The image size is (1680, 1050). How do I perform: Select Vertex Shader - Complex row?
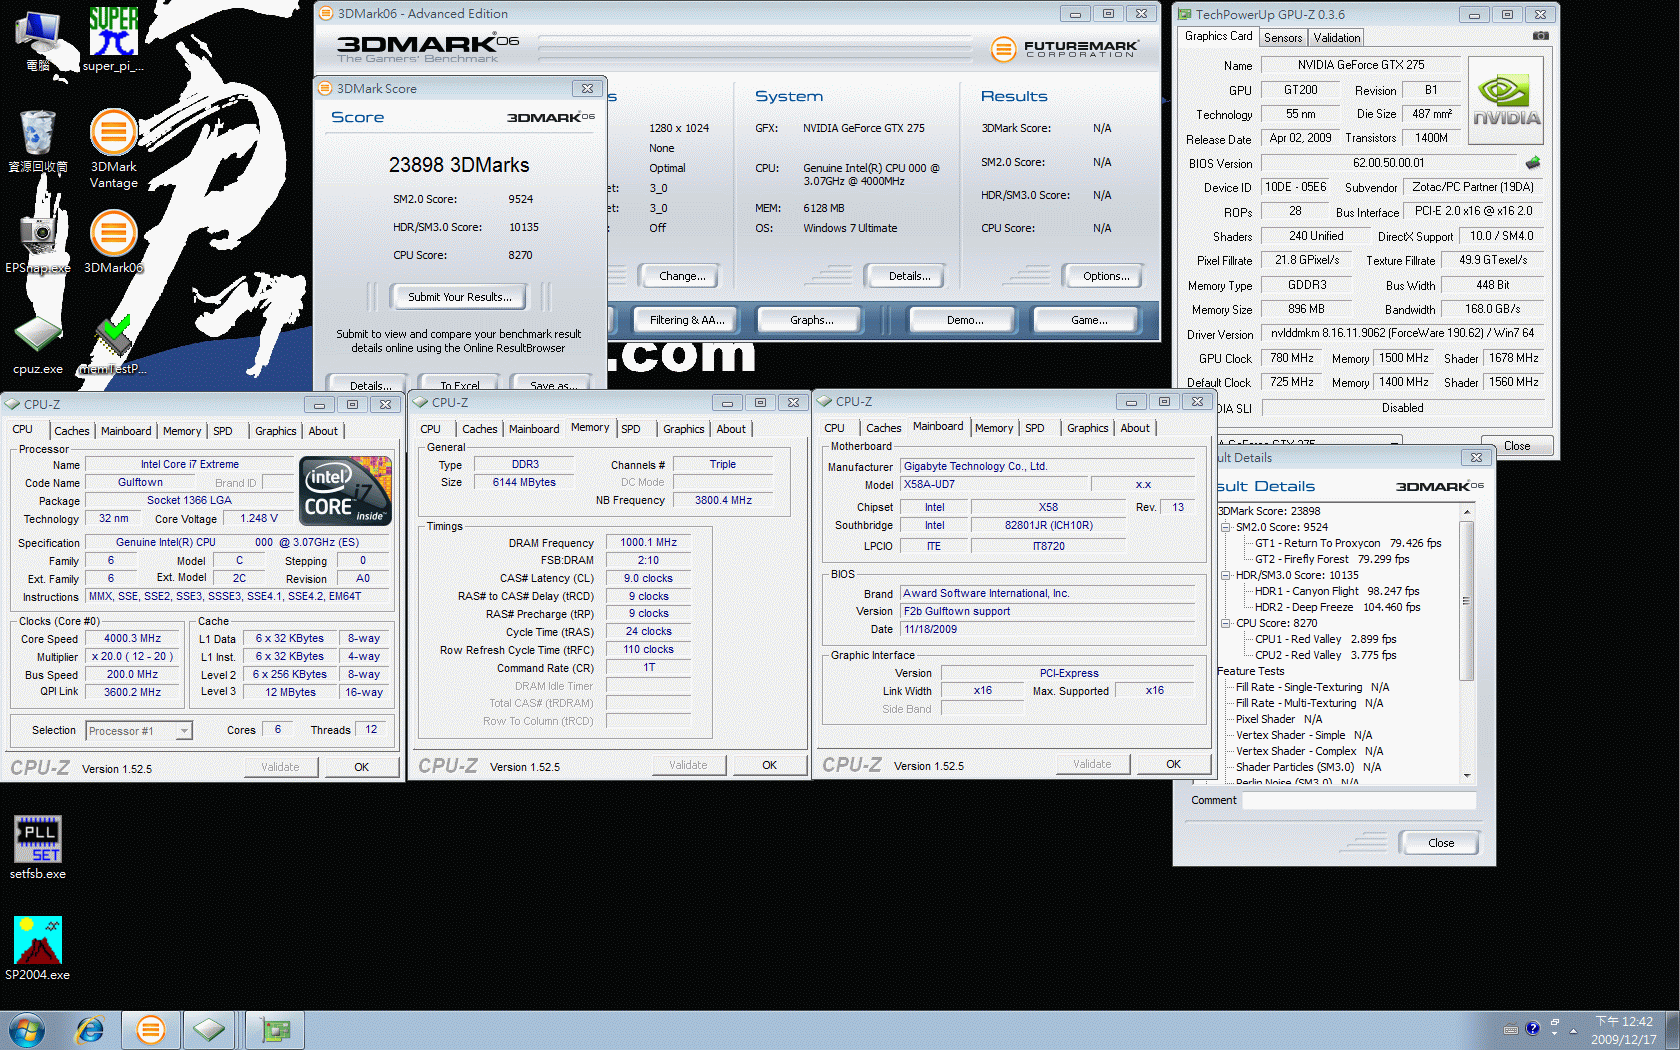pyautogui.click(x=1309, y=751)
